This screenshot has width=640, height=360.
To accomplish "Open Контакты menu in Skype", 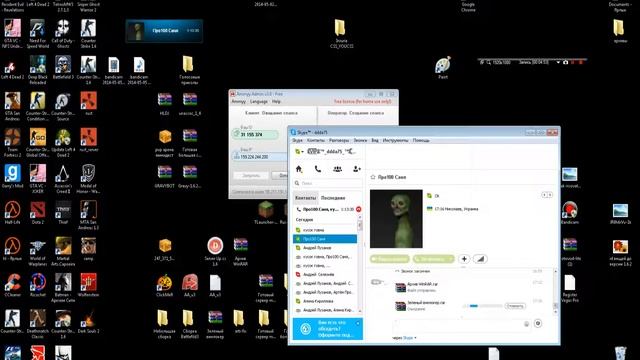I will coord(316,140).
